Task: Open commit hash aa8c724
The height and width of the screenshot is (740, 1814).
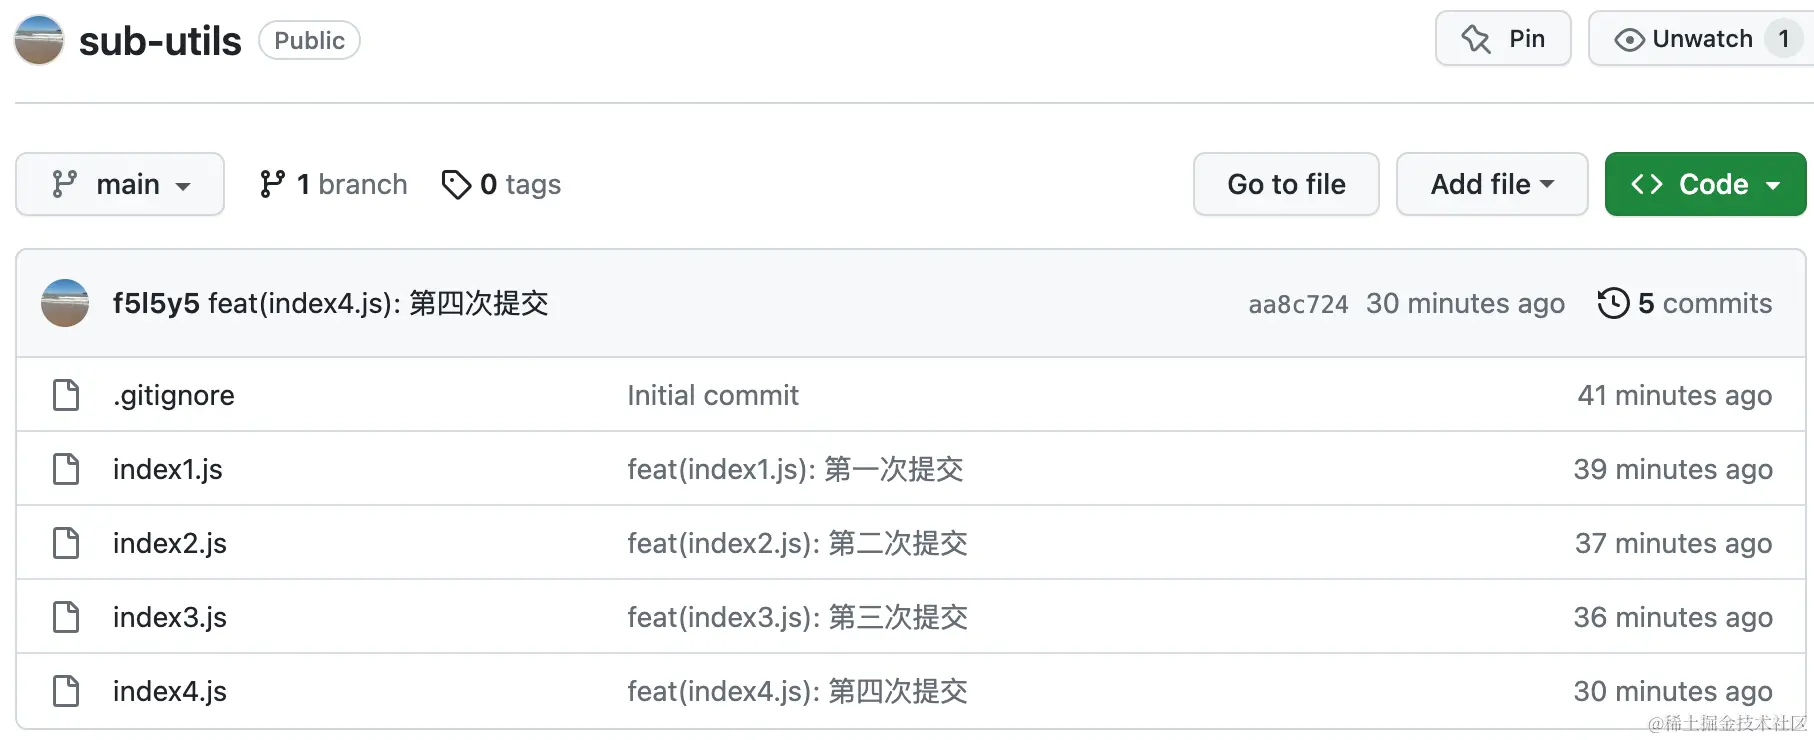Action: click(x=1298, y=304)
